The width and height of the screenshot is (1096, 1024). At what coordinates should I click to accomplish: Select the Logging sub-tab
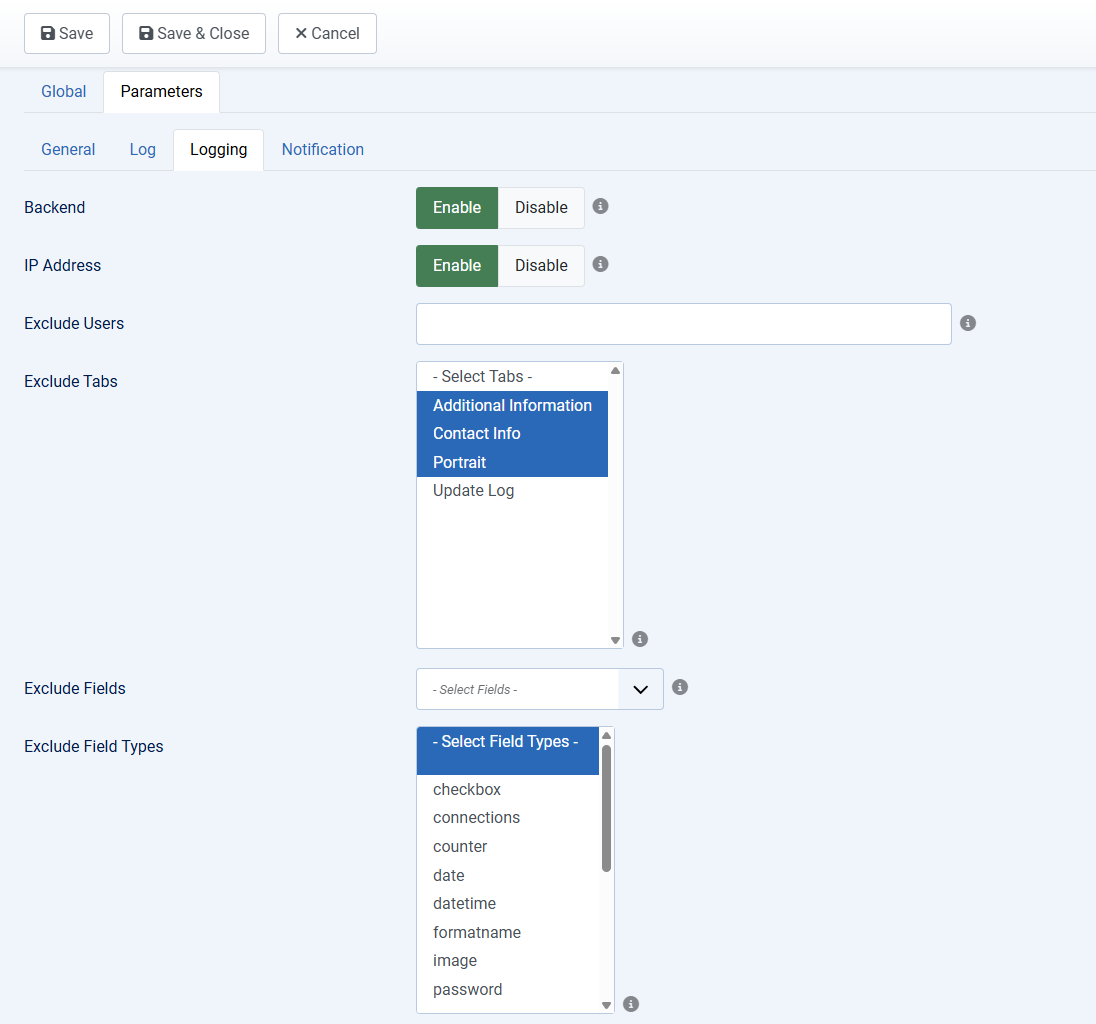pyautogui.click(x=219, y=150)
